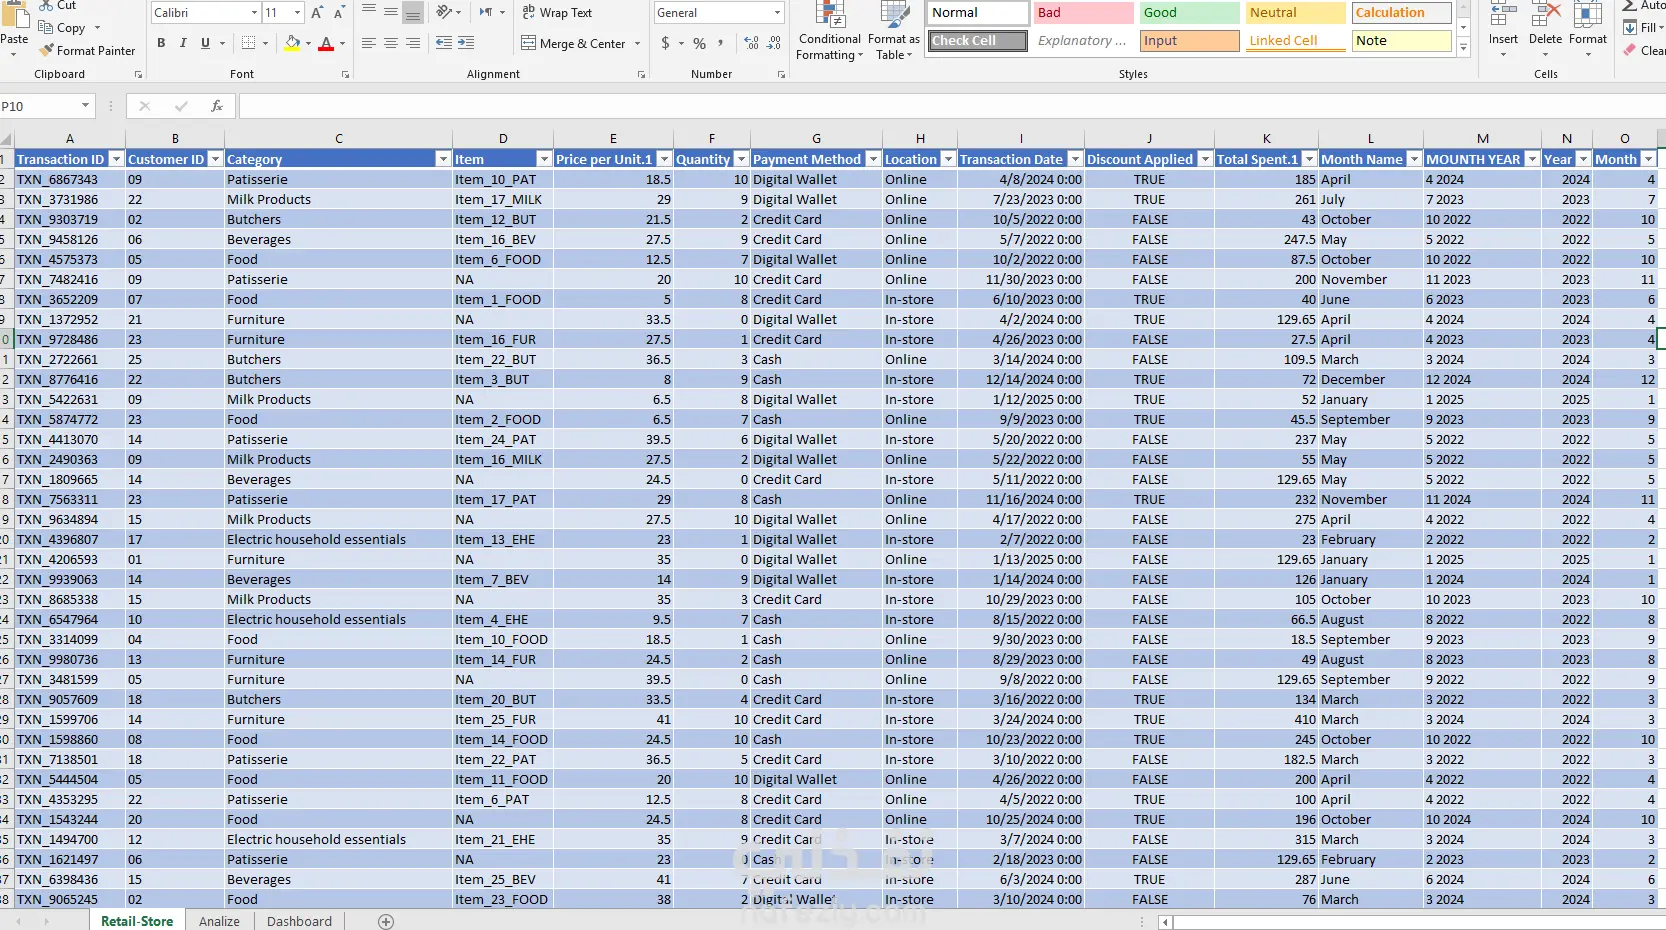Image resolution: width=1666 pixels, height=930 pixels.
Task: Open the font name Calibri dropdown
Action: pyautogui.click(x=254, y=13)
